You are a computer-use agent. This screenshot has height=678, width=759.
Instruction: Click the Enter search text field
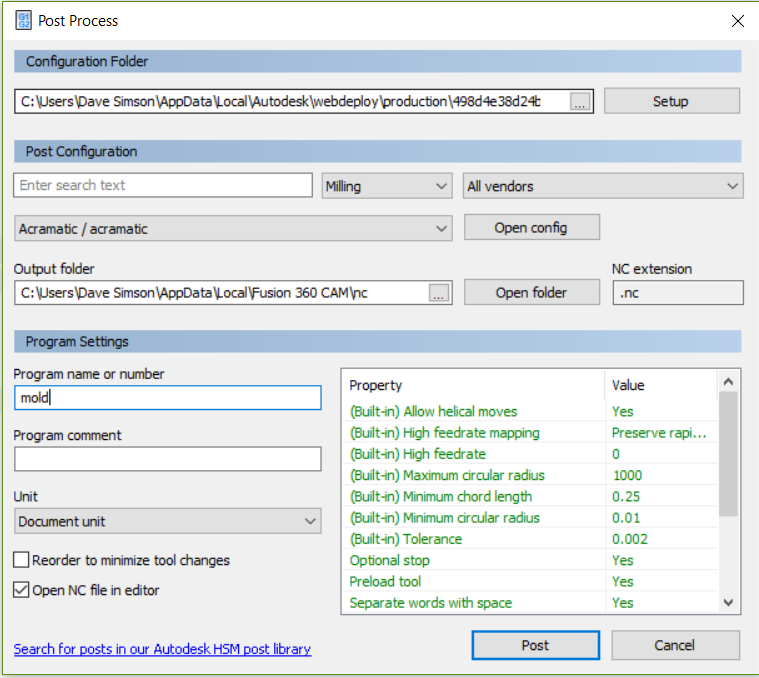(163, 186)
